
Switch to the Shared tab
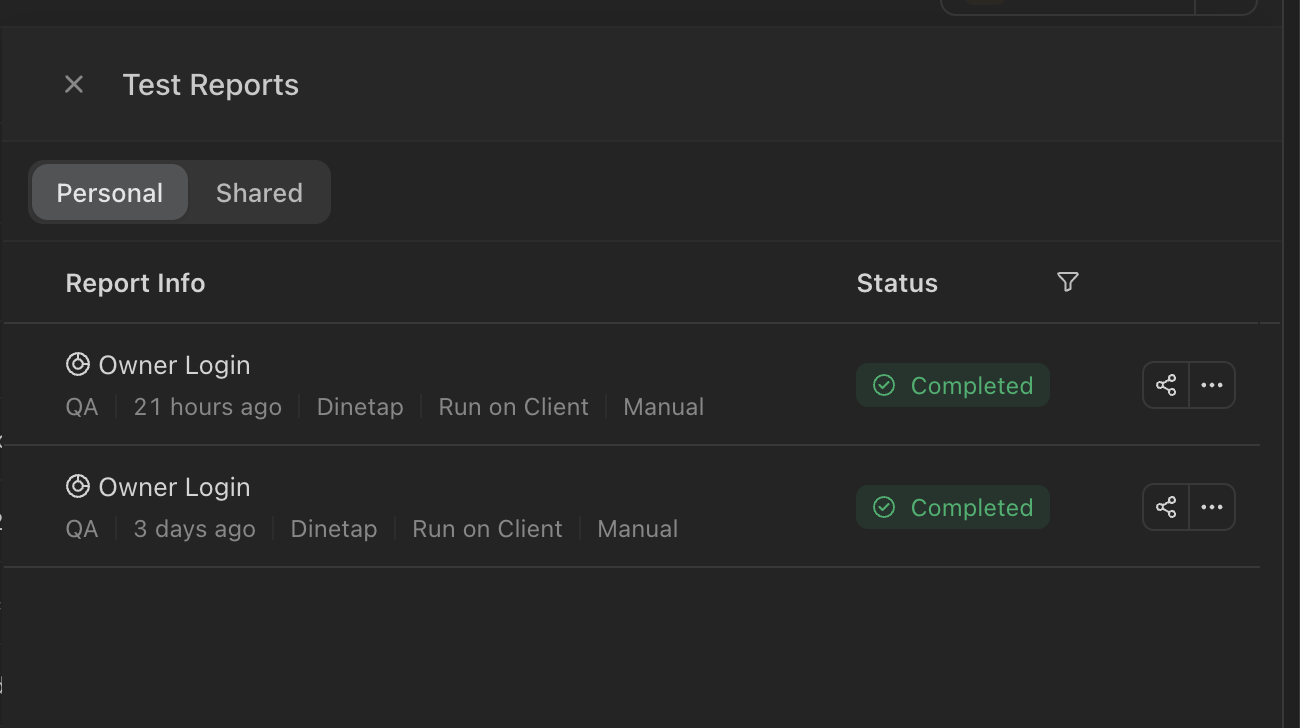259,193
